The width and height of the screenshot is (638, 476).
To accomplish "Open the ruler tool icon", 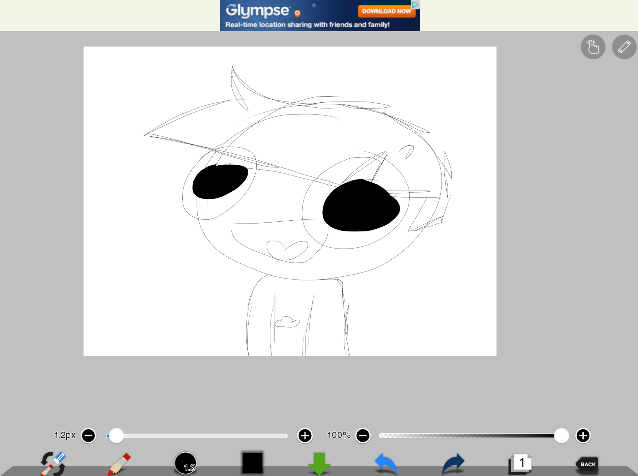I will tap(624, 47).
